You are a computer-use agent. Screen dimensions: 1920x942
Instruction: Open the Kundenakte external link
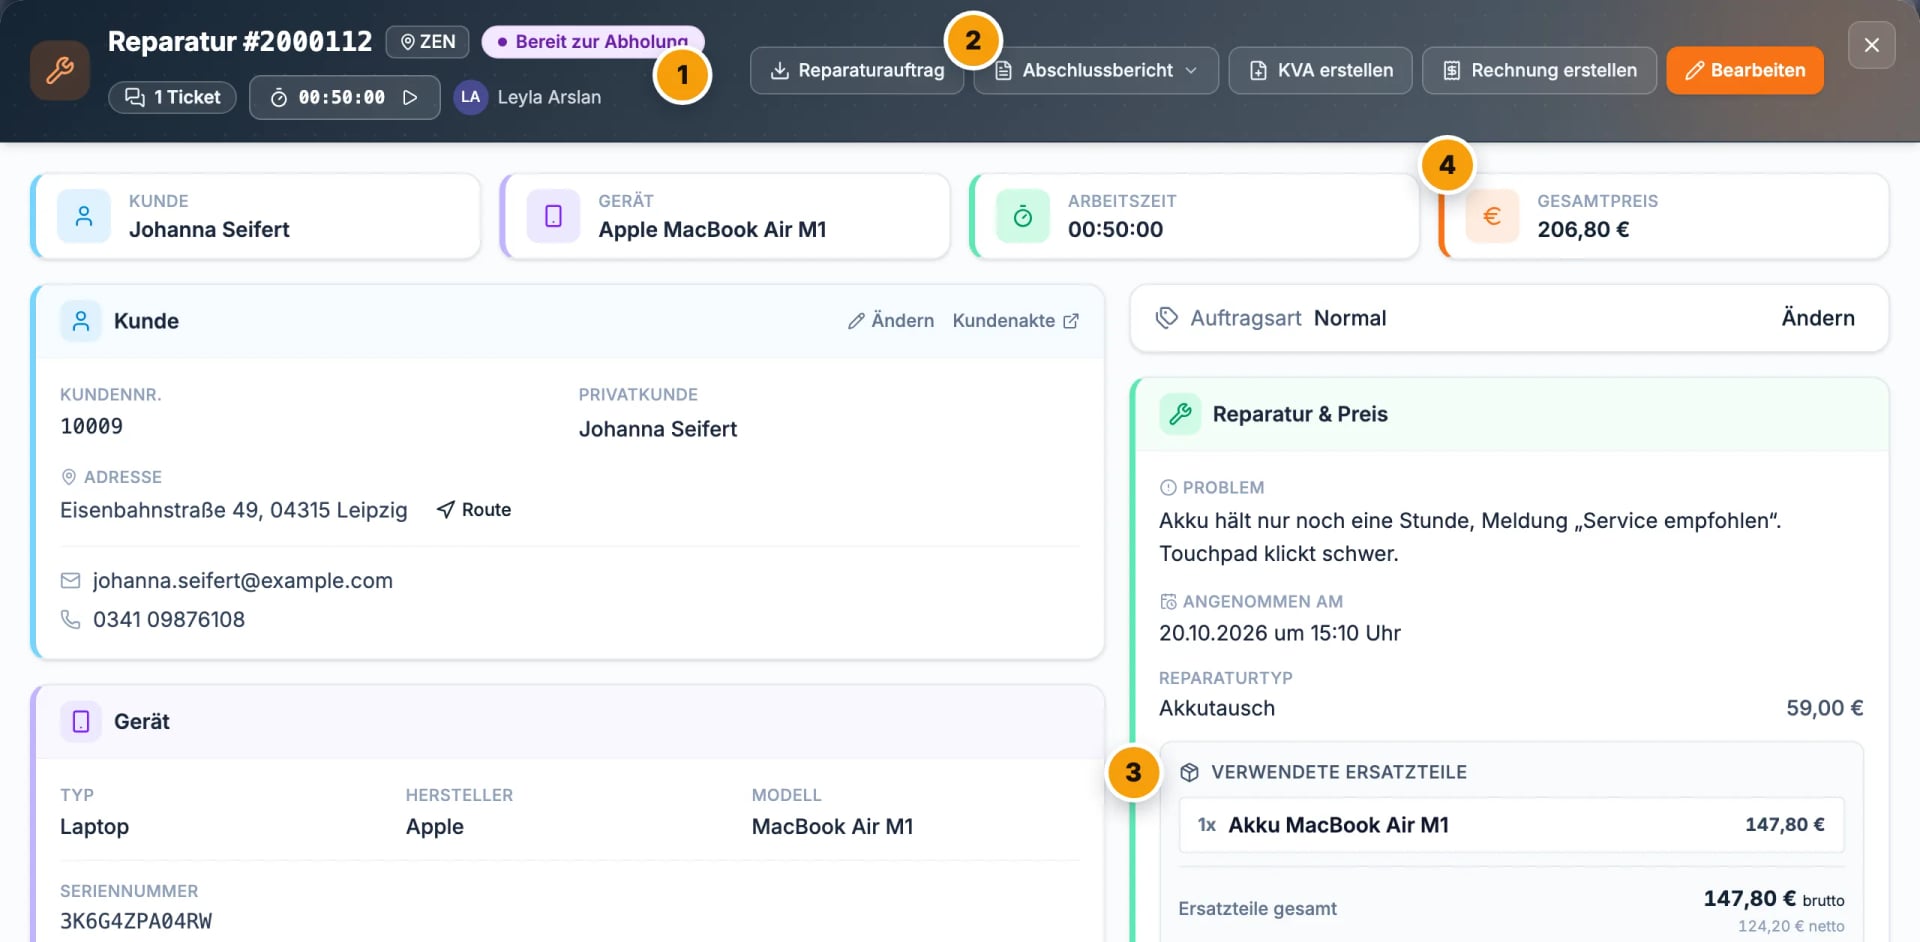(x=1015, y=321)
